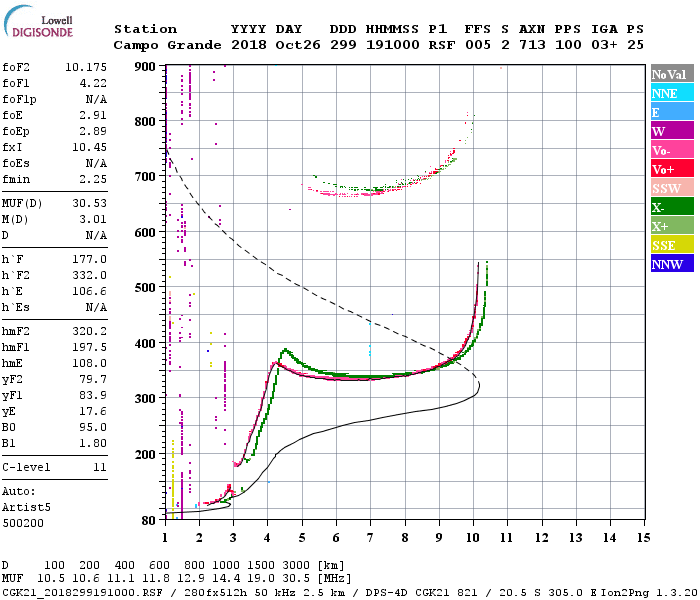The height and width of the screenshot is (600, 700).
Task: Click the C-level value 11
Action: 100,467
